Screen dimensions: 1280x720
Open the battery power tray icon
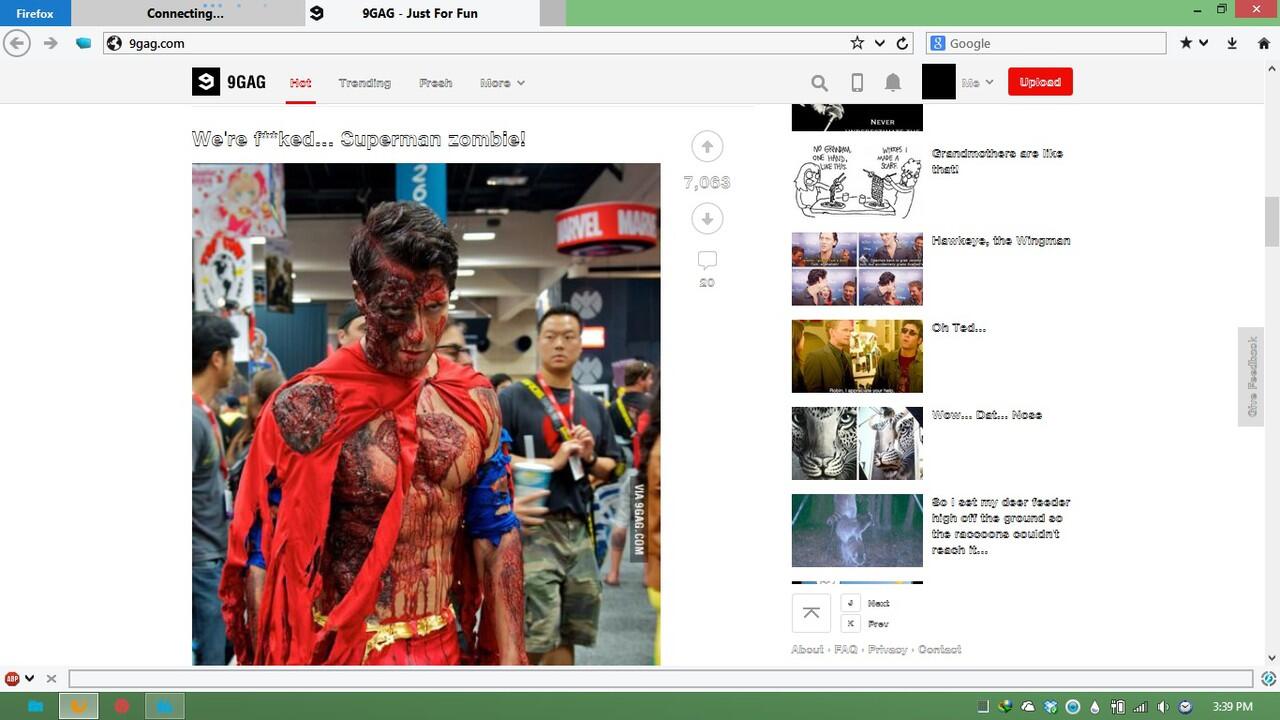(x=1117, y=707)
